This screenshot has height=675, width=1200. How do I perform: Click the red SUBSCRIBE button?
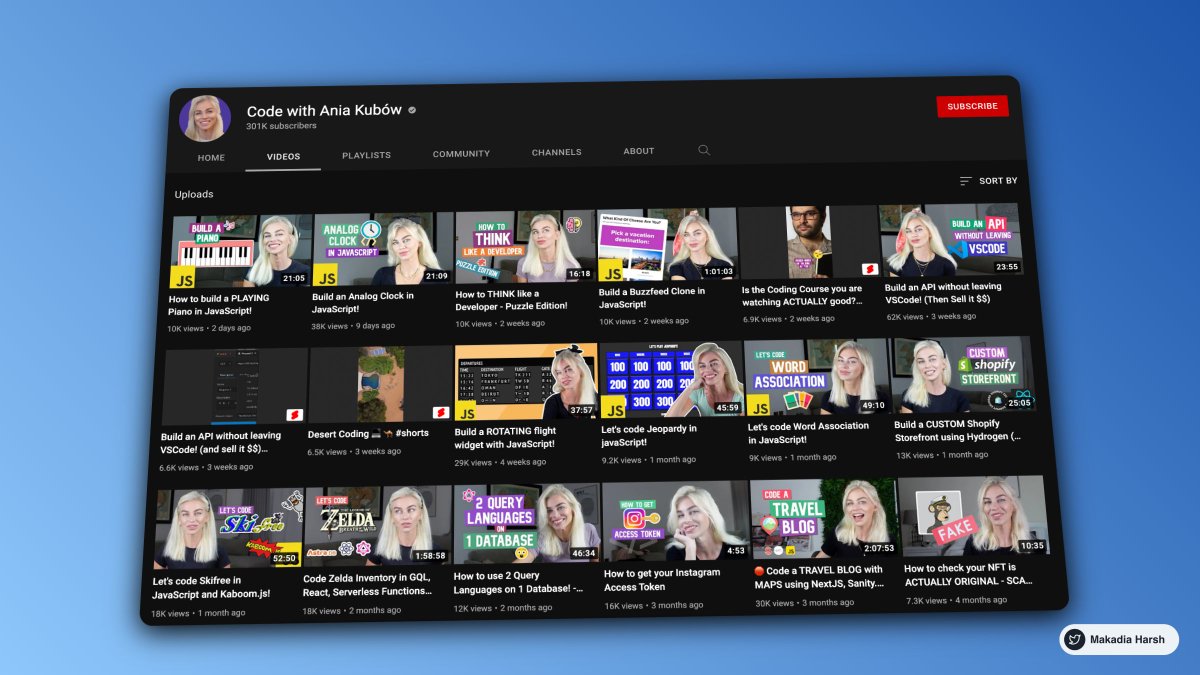click(972, 106)
